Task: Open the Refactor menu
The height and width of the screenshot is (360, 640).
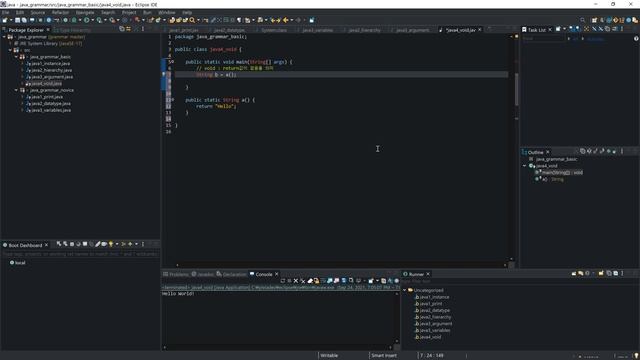Action: 60,13
